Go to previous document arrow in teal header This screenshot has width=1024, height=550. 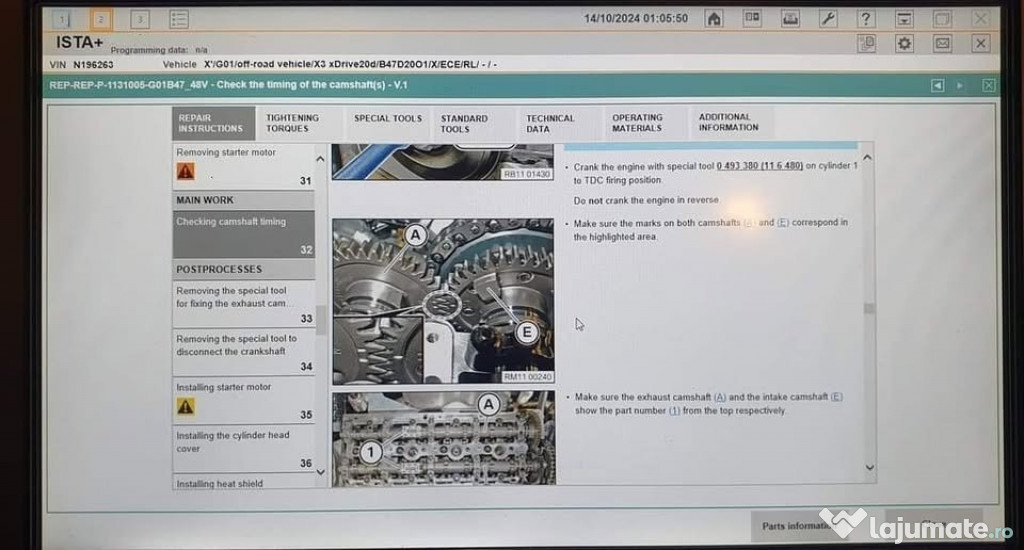coord(937,85)
